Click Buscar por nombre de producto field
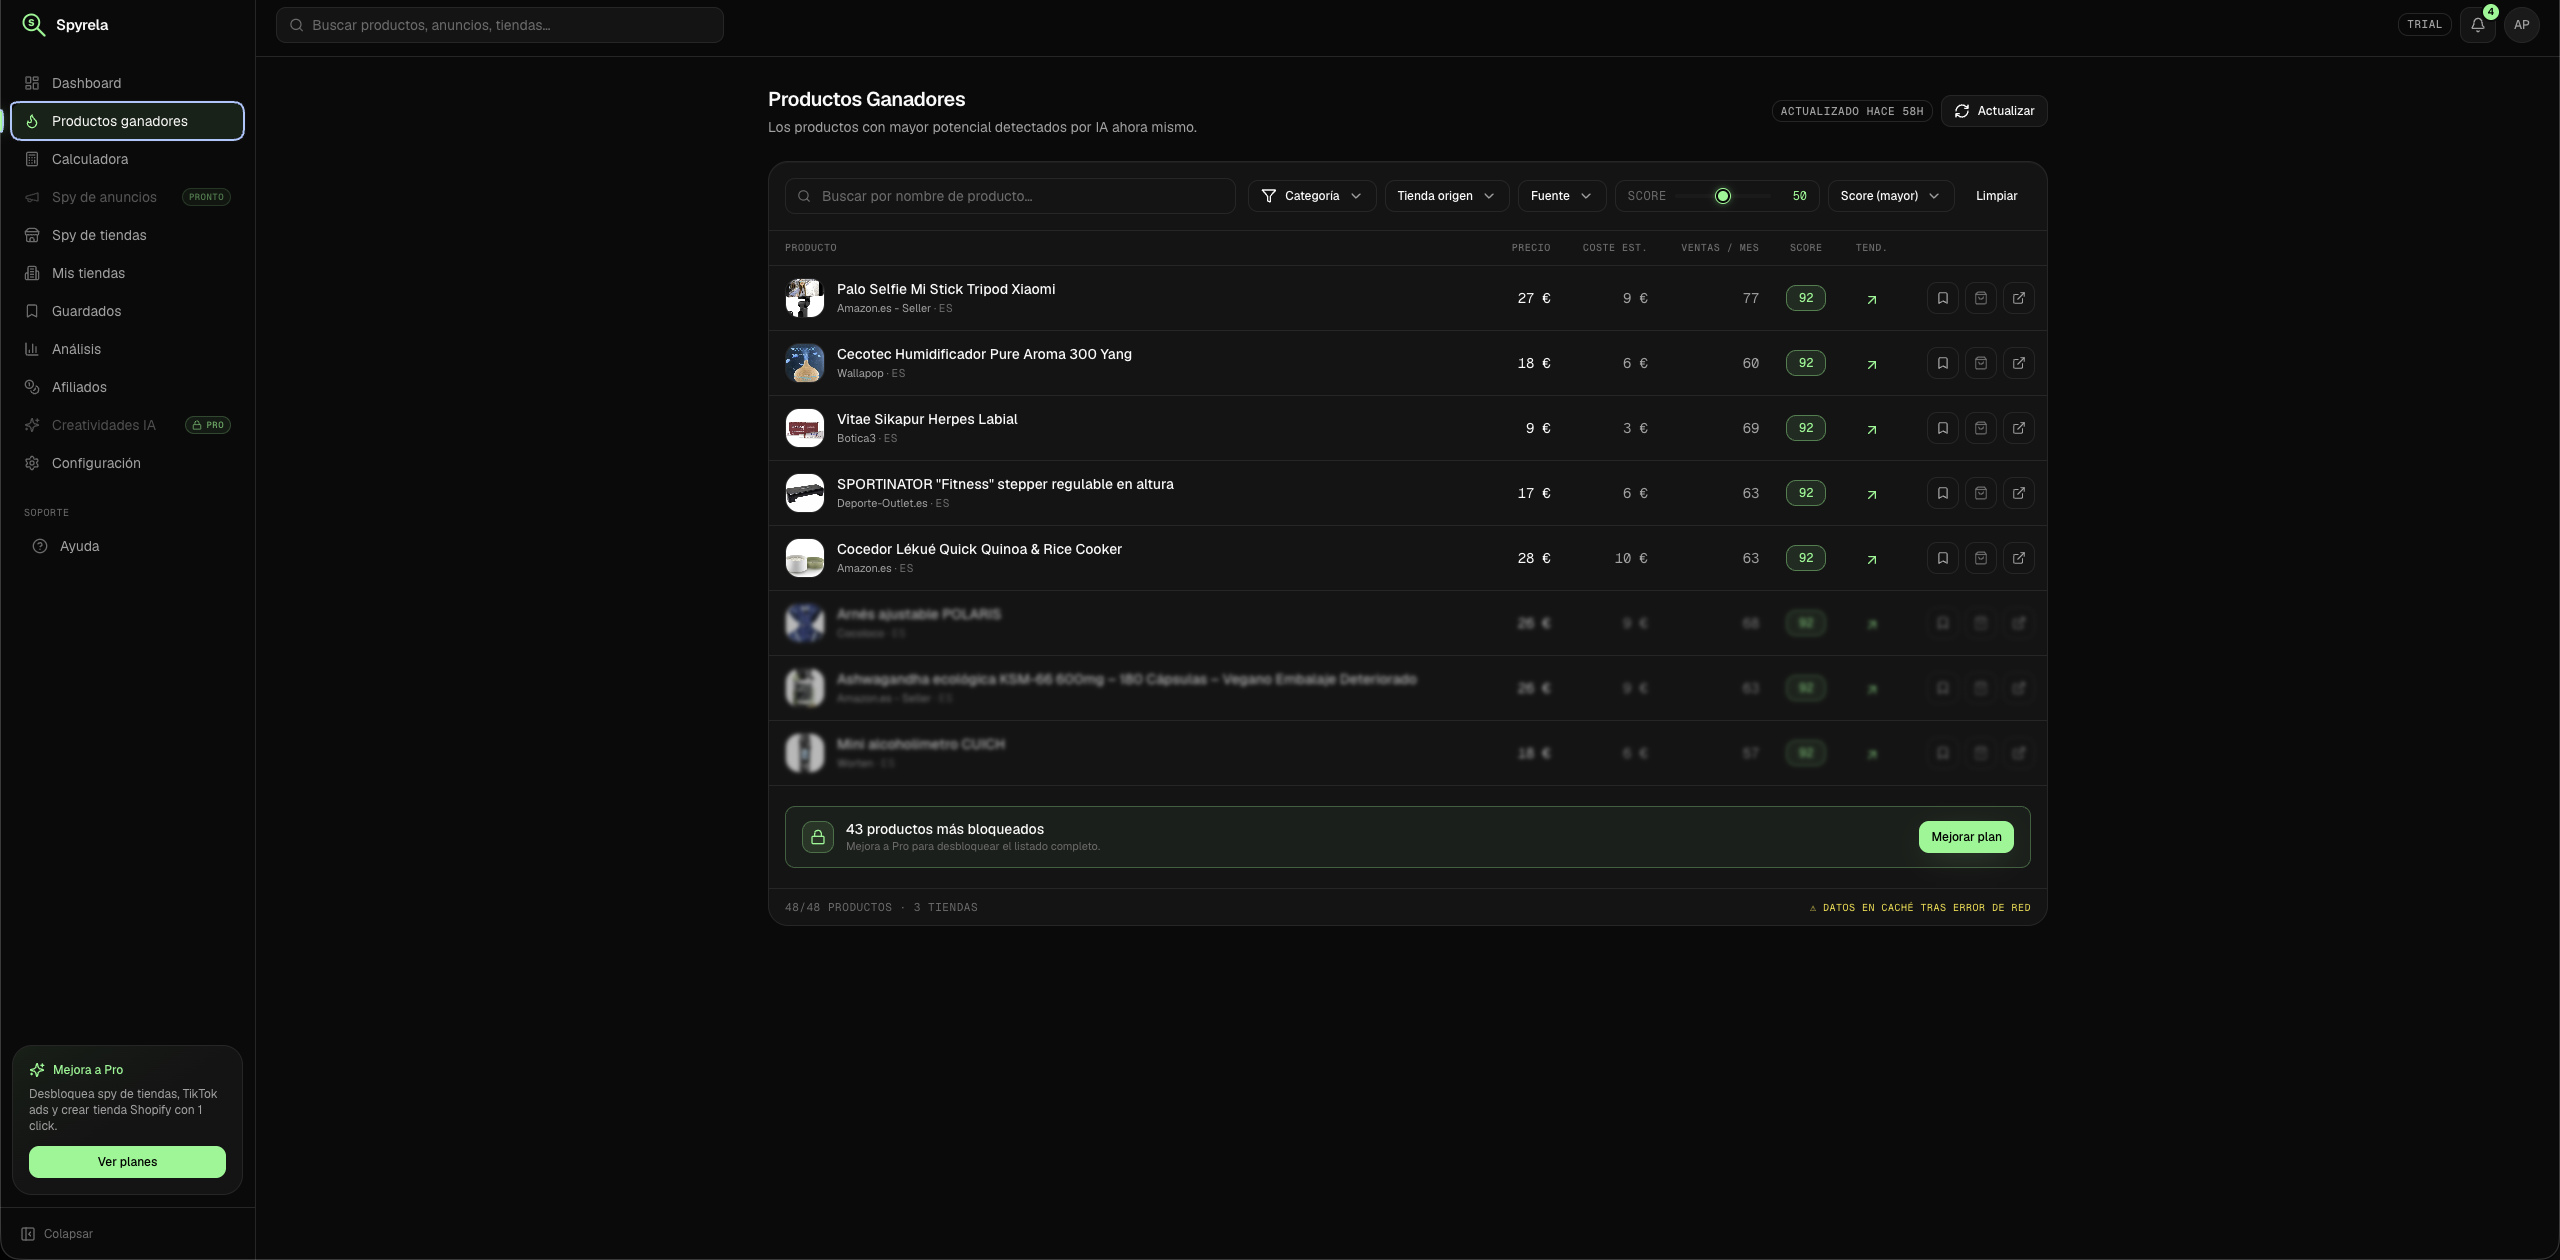 [1010, 196]
